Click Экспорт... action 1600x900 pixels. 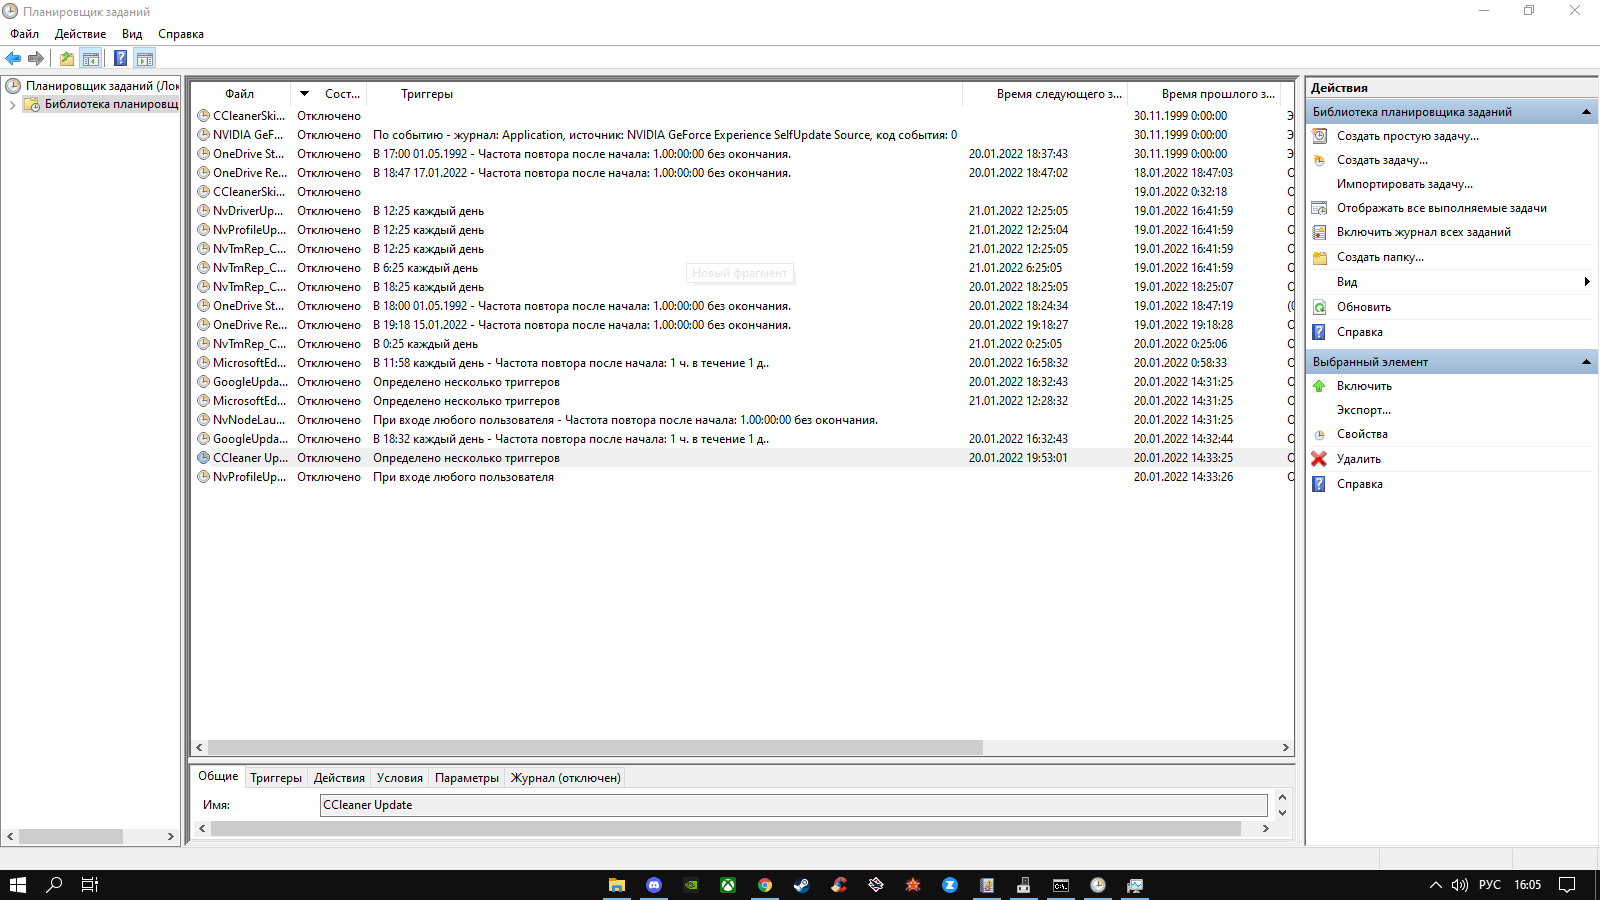(1364, 410)
